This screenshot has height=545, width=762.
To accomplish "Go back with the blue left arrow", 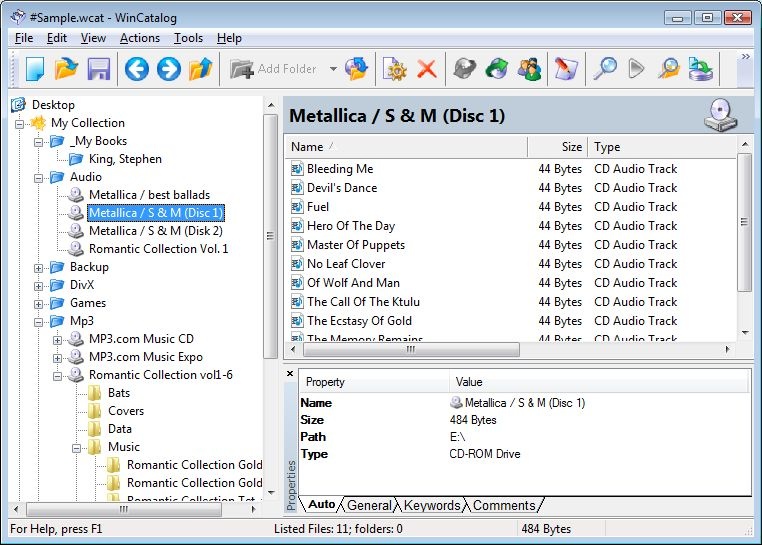I will pyautogui.click(x=137, y=69).
